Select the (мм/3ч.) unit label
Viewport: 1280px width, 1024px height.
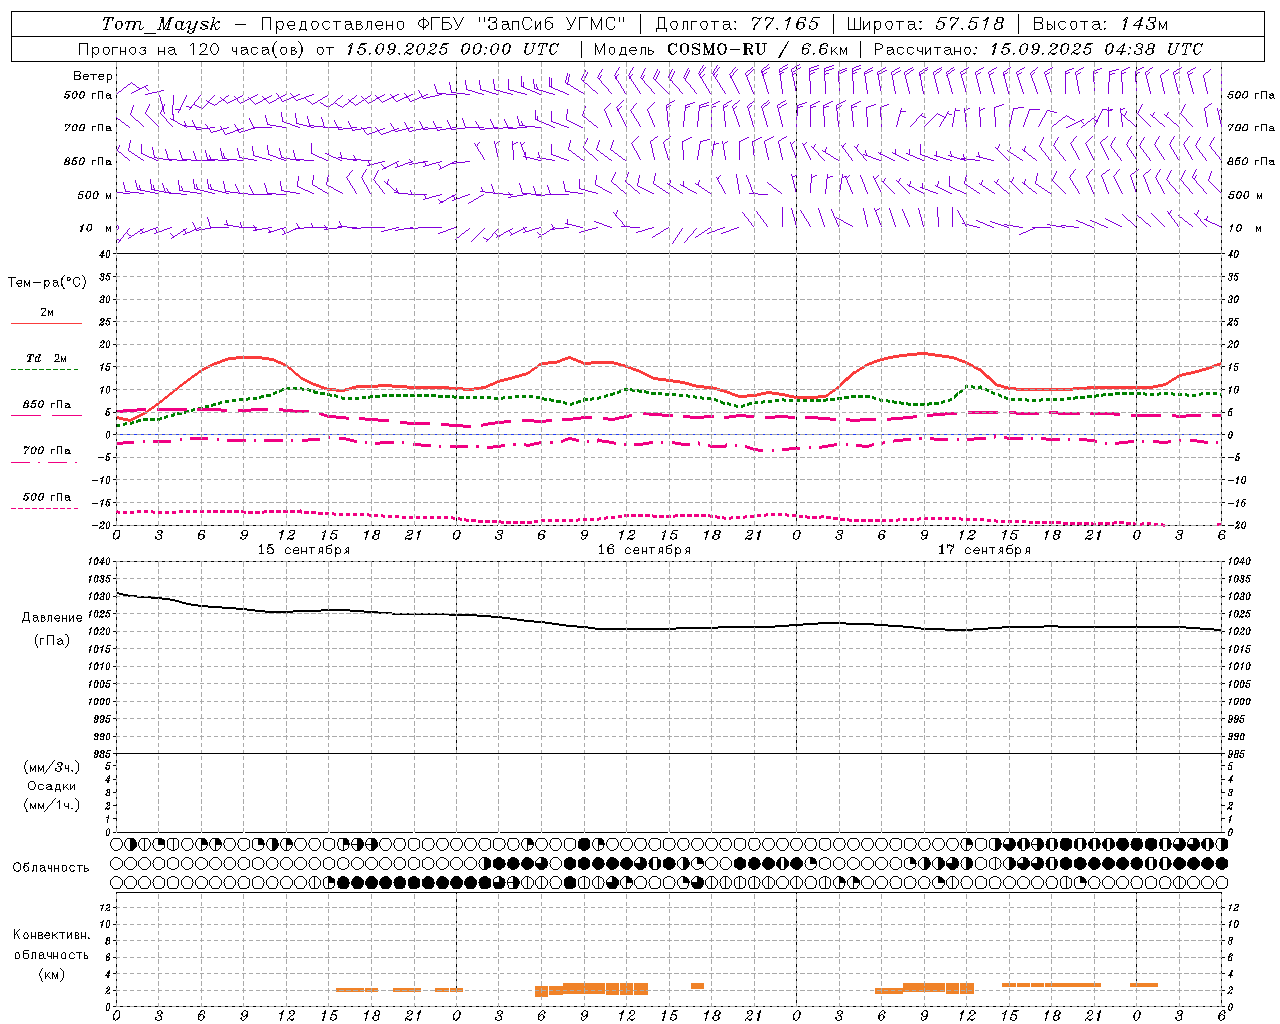(x=52, y=767)
